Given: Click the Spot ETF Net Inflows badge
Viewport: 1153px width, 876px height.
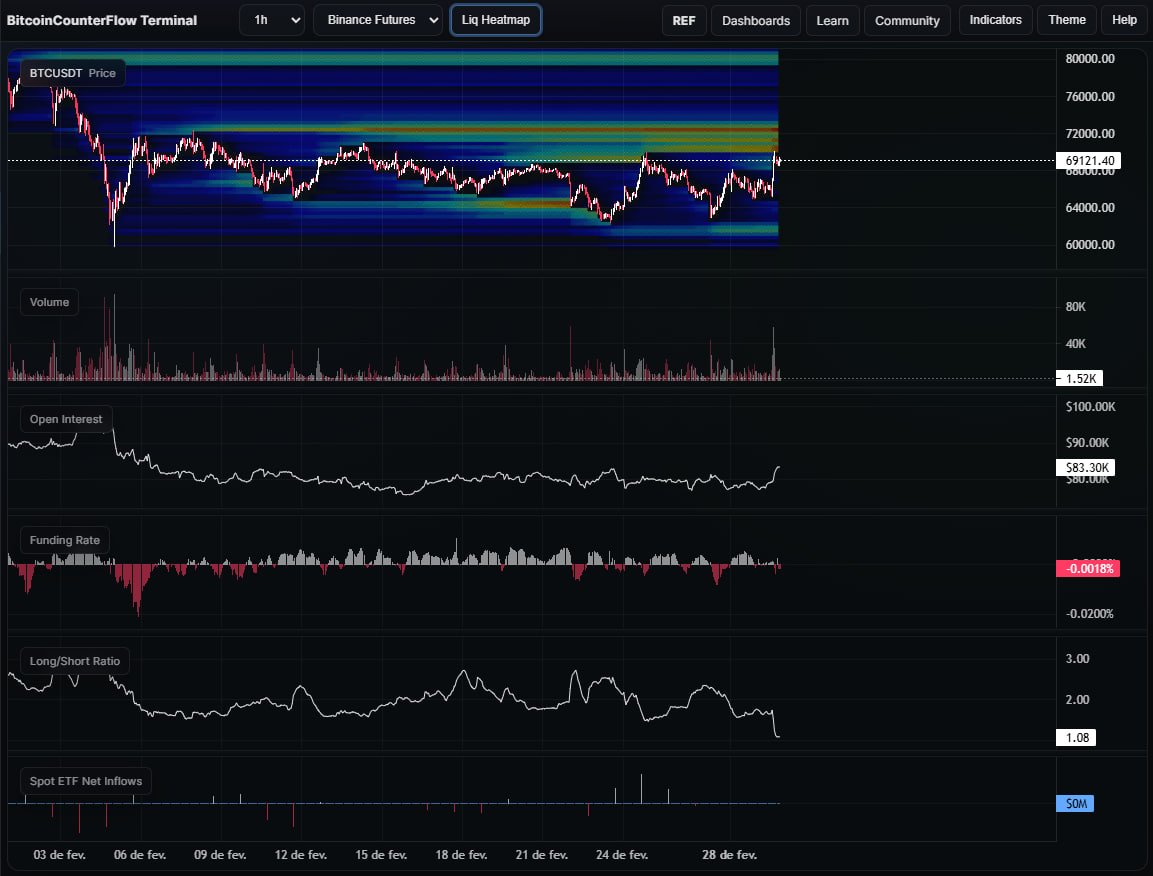Looking at the screenshot, I should click(x=85, y=781).
